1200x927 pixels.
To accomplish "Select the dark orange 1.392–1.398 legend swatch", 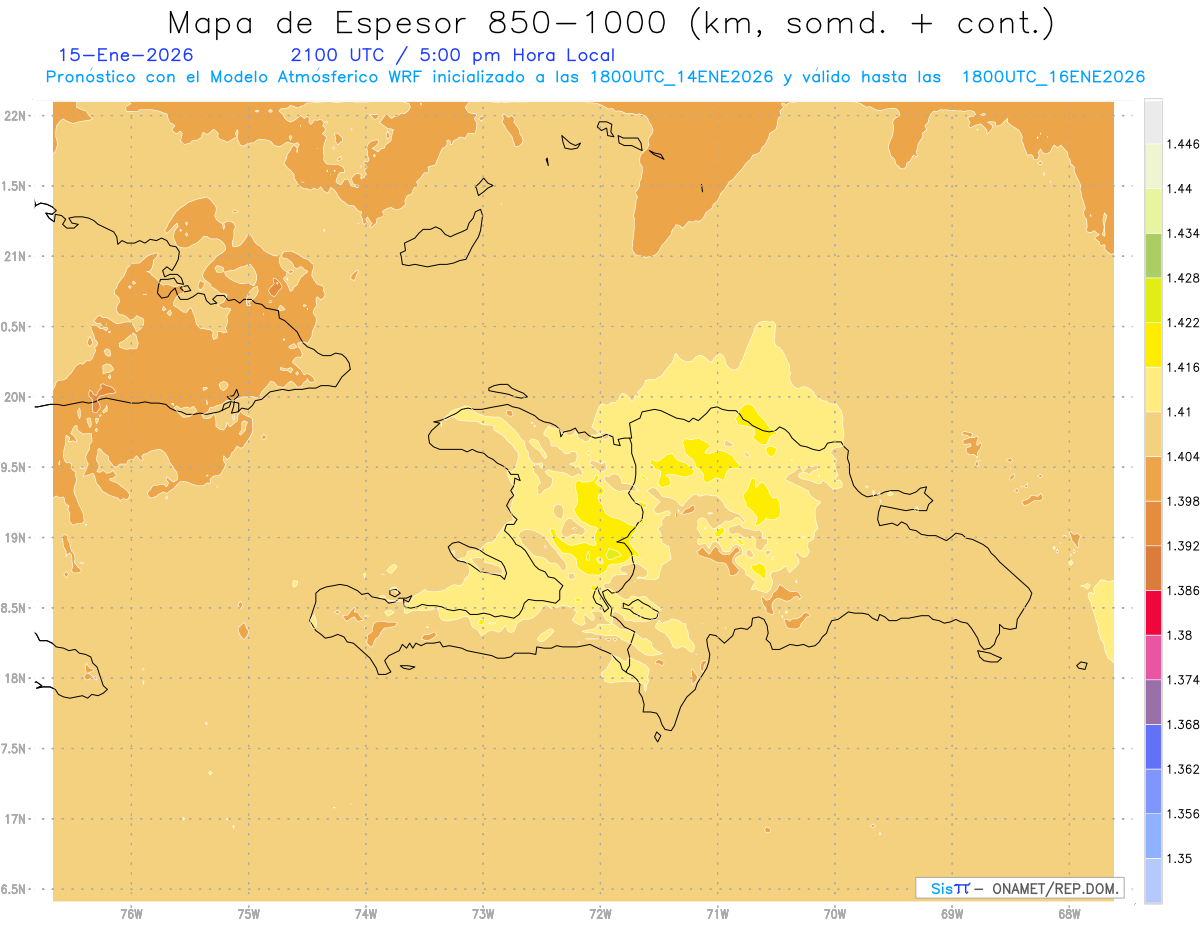I will pos(1153,523).
